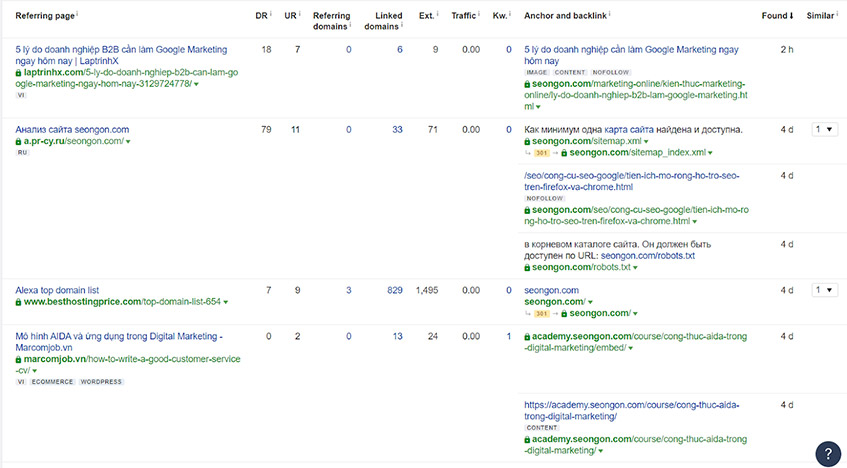Sort by the Found column header
The height and width of the screenshot is (468, 847).
click(777, 16)
